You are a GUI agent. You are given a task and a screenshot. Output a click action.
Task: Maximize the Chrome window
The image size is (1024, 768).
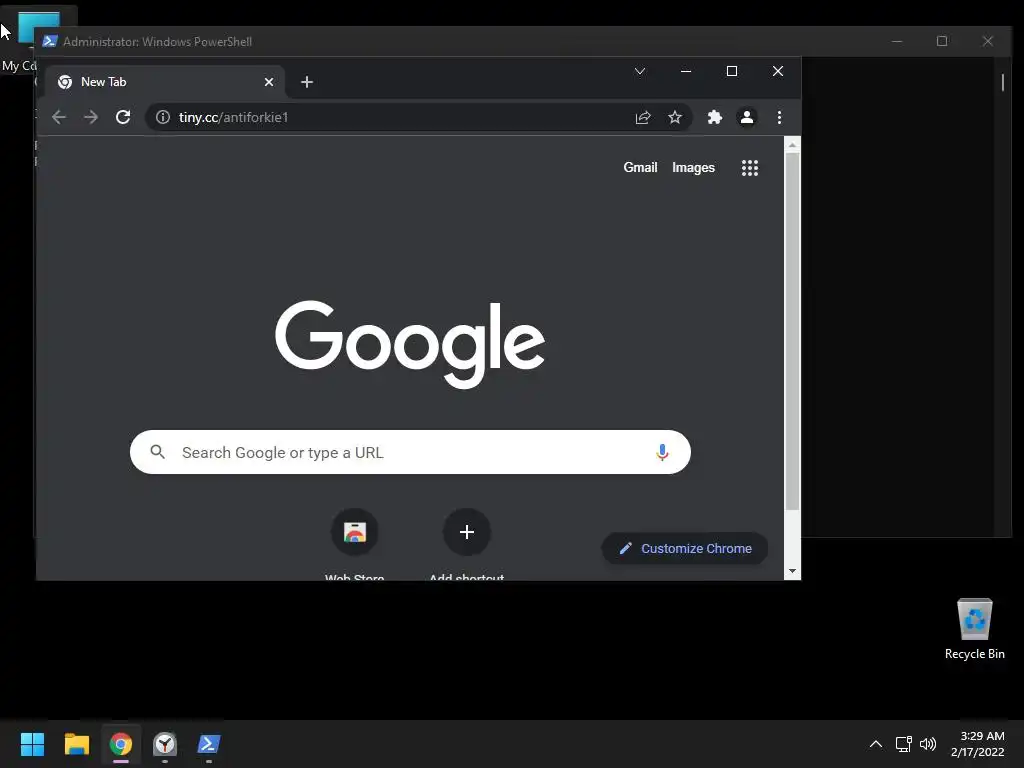[731, 71]
